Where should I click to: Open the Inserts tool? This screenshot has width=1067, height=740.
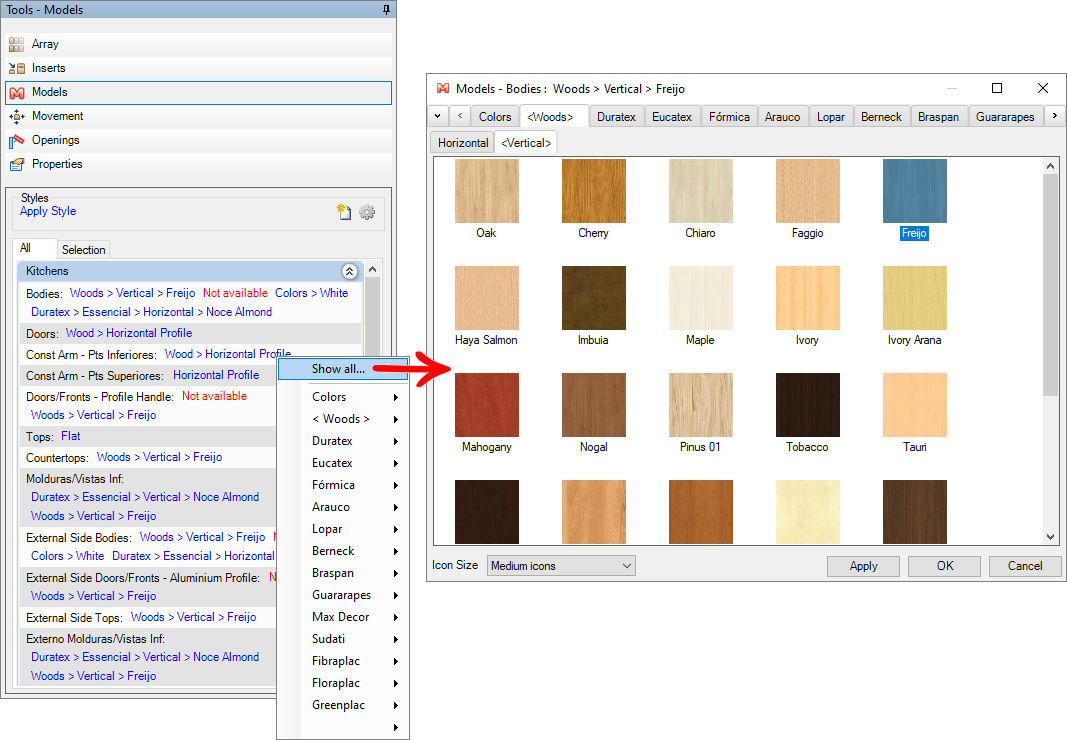tap(198, 68)
